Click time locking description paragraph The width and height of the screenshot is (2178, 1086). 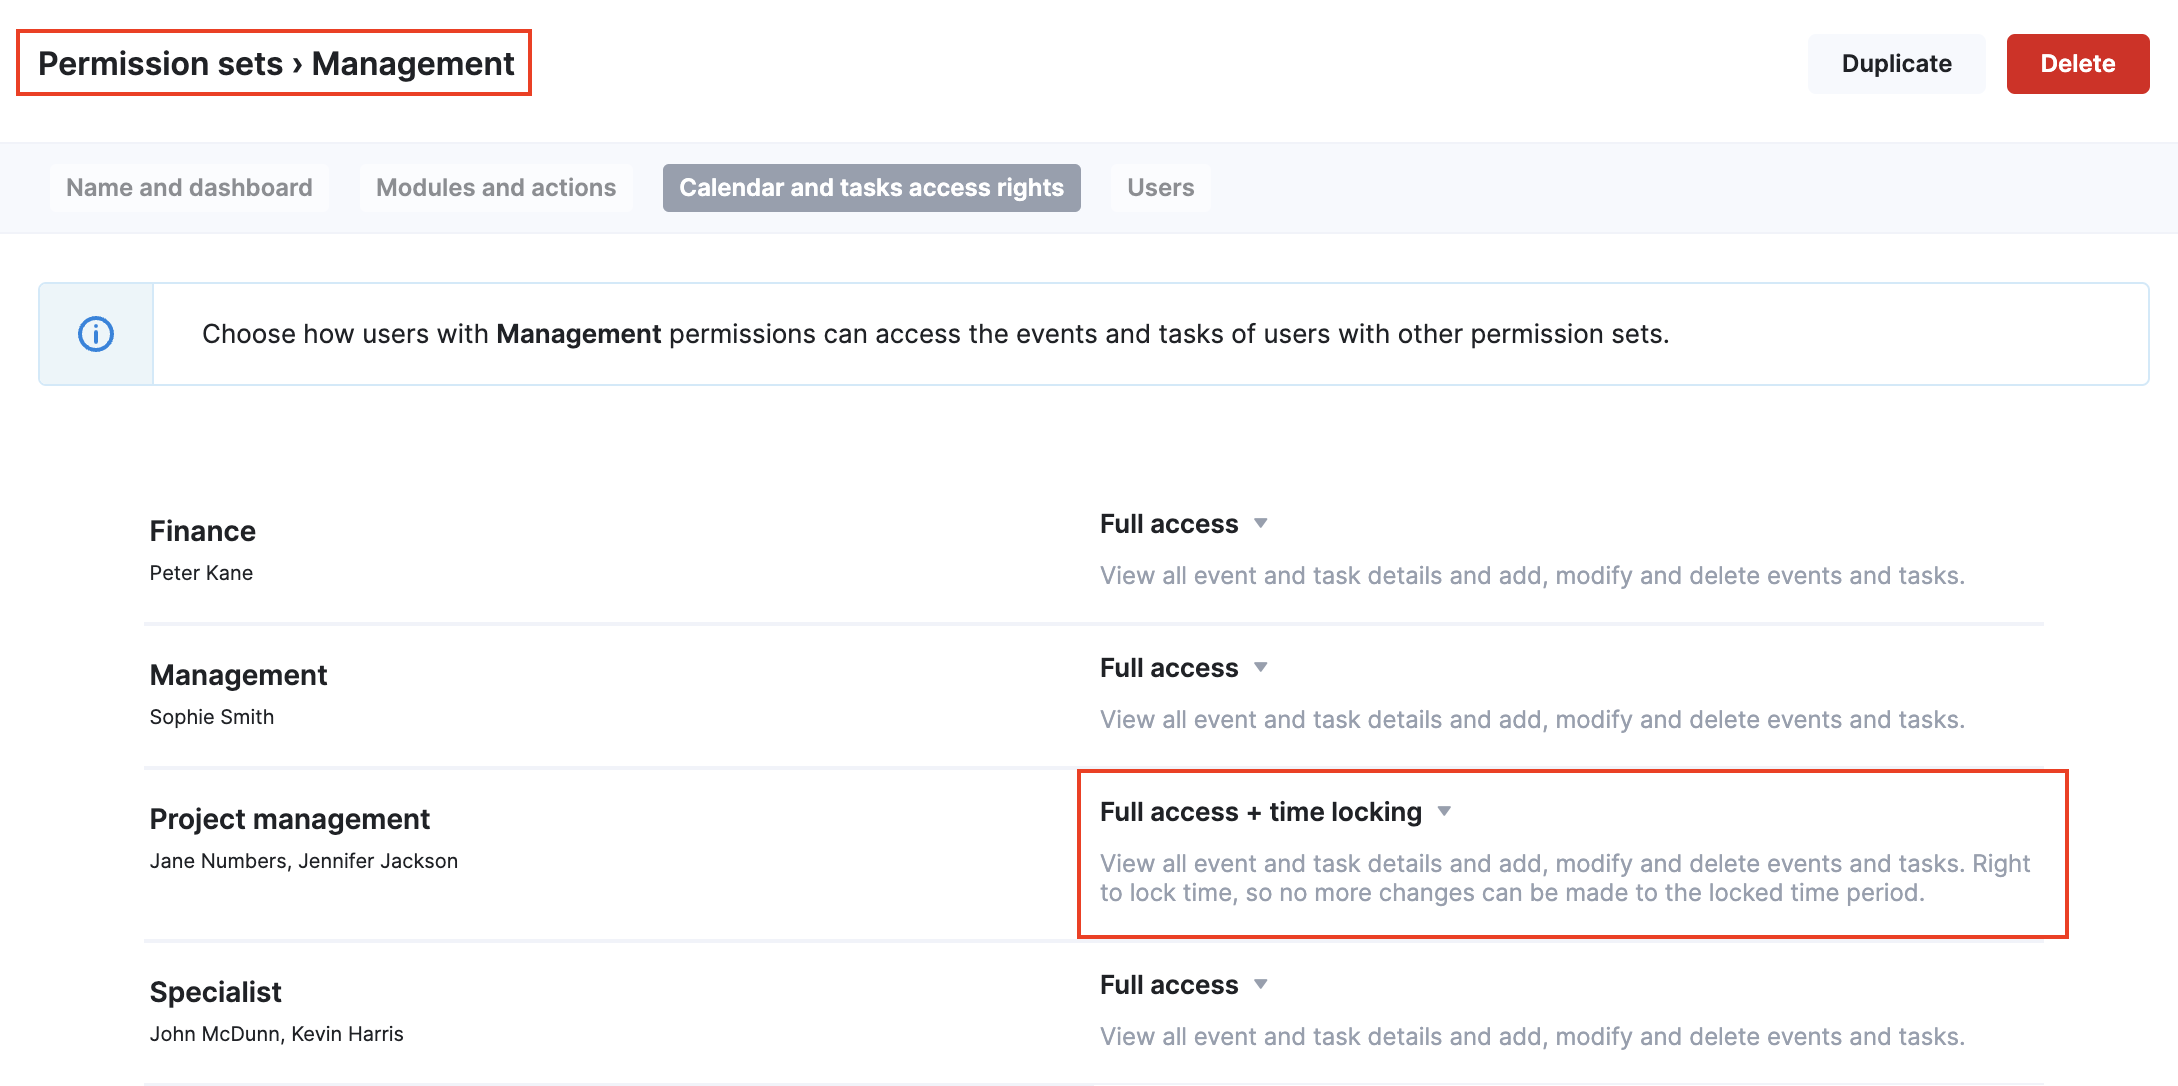(1565, 878)
